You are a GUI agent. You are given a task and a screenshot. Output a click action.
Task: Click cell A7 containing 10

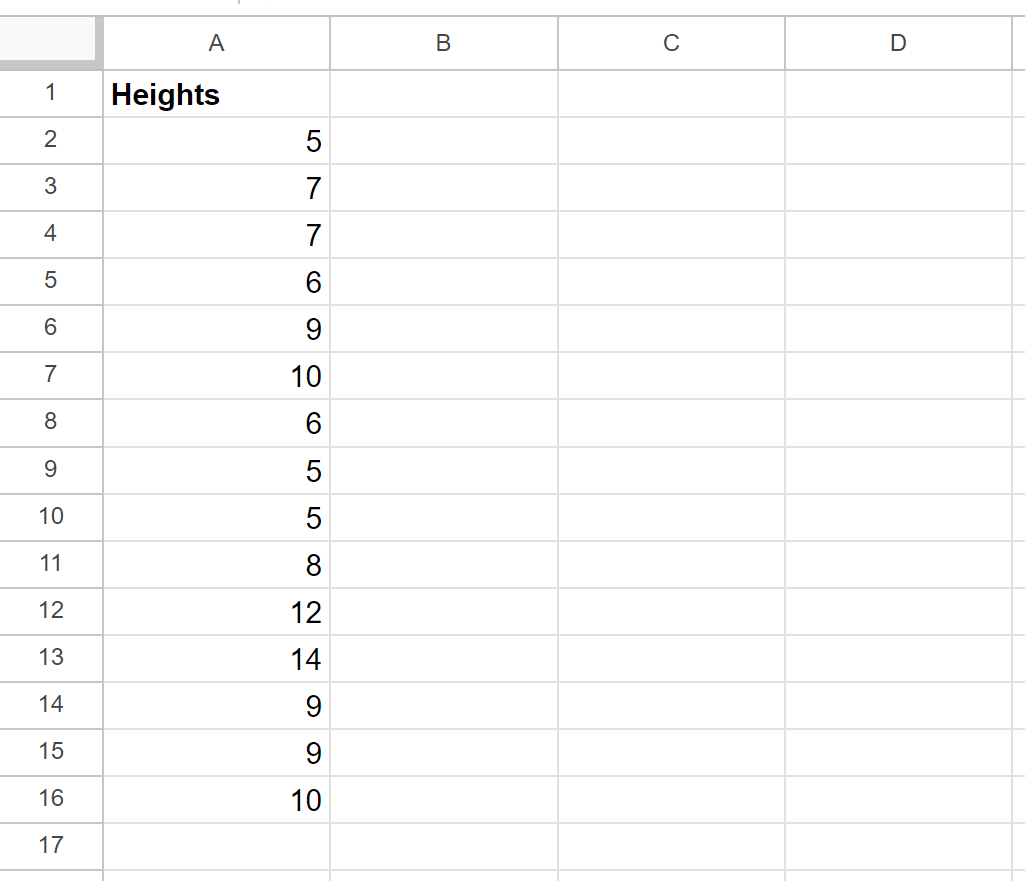pos(217,376)
